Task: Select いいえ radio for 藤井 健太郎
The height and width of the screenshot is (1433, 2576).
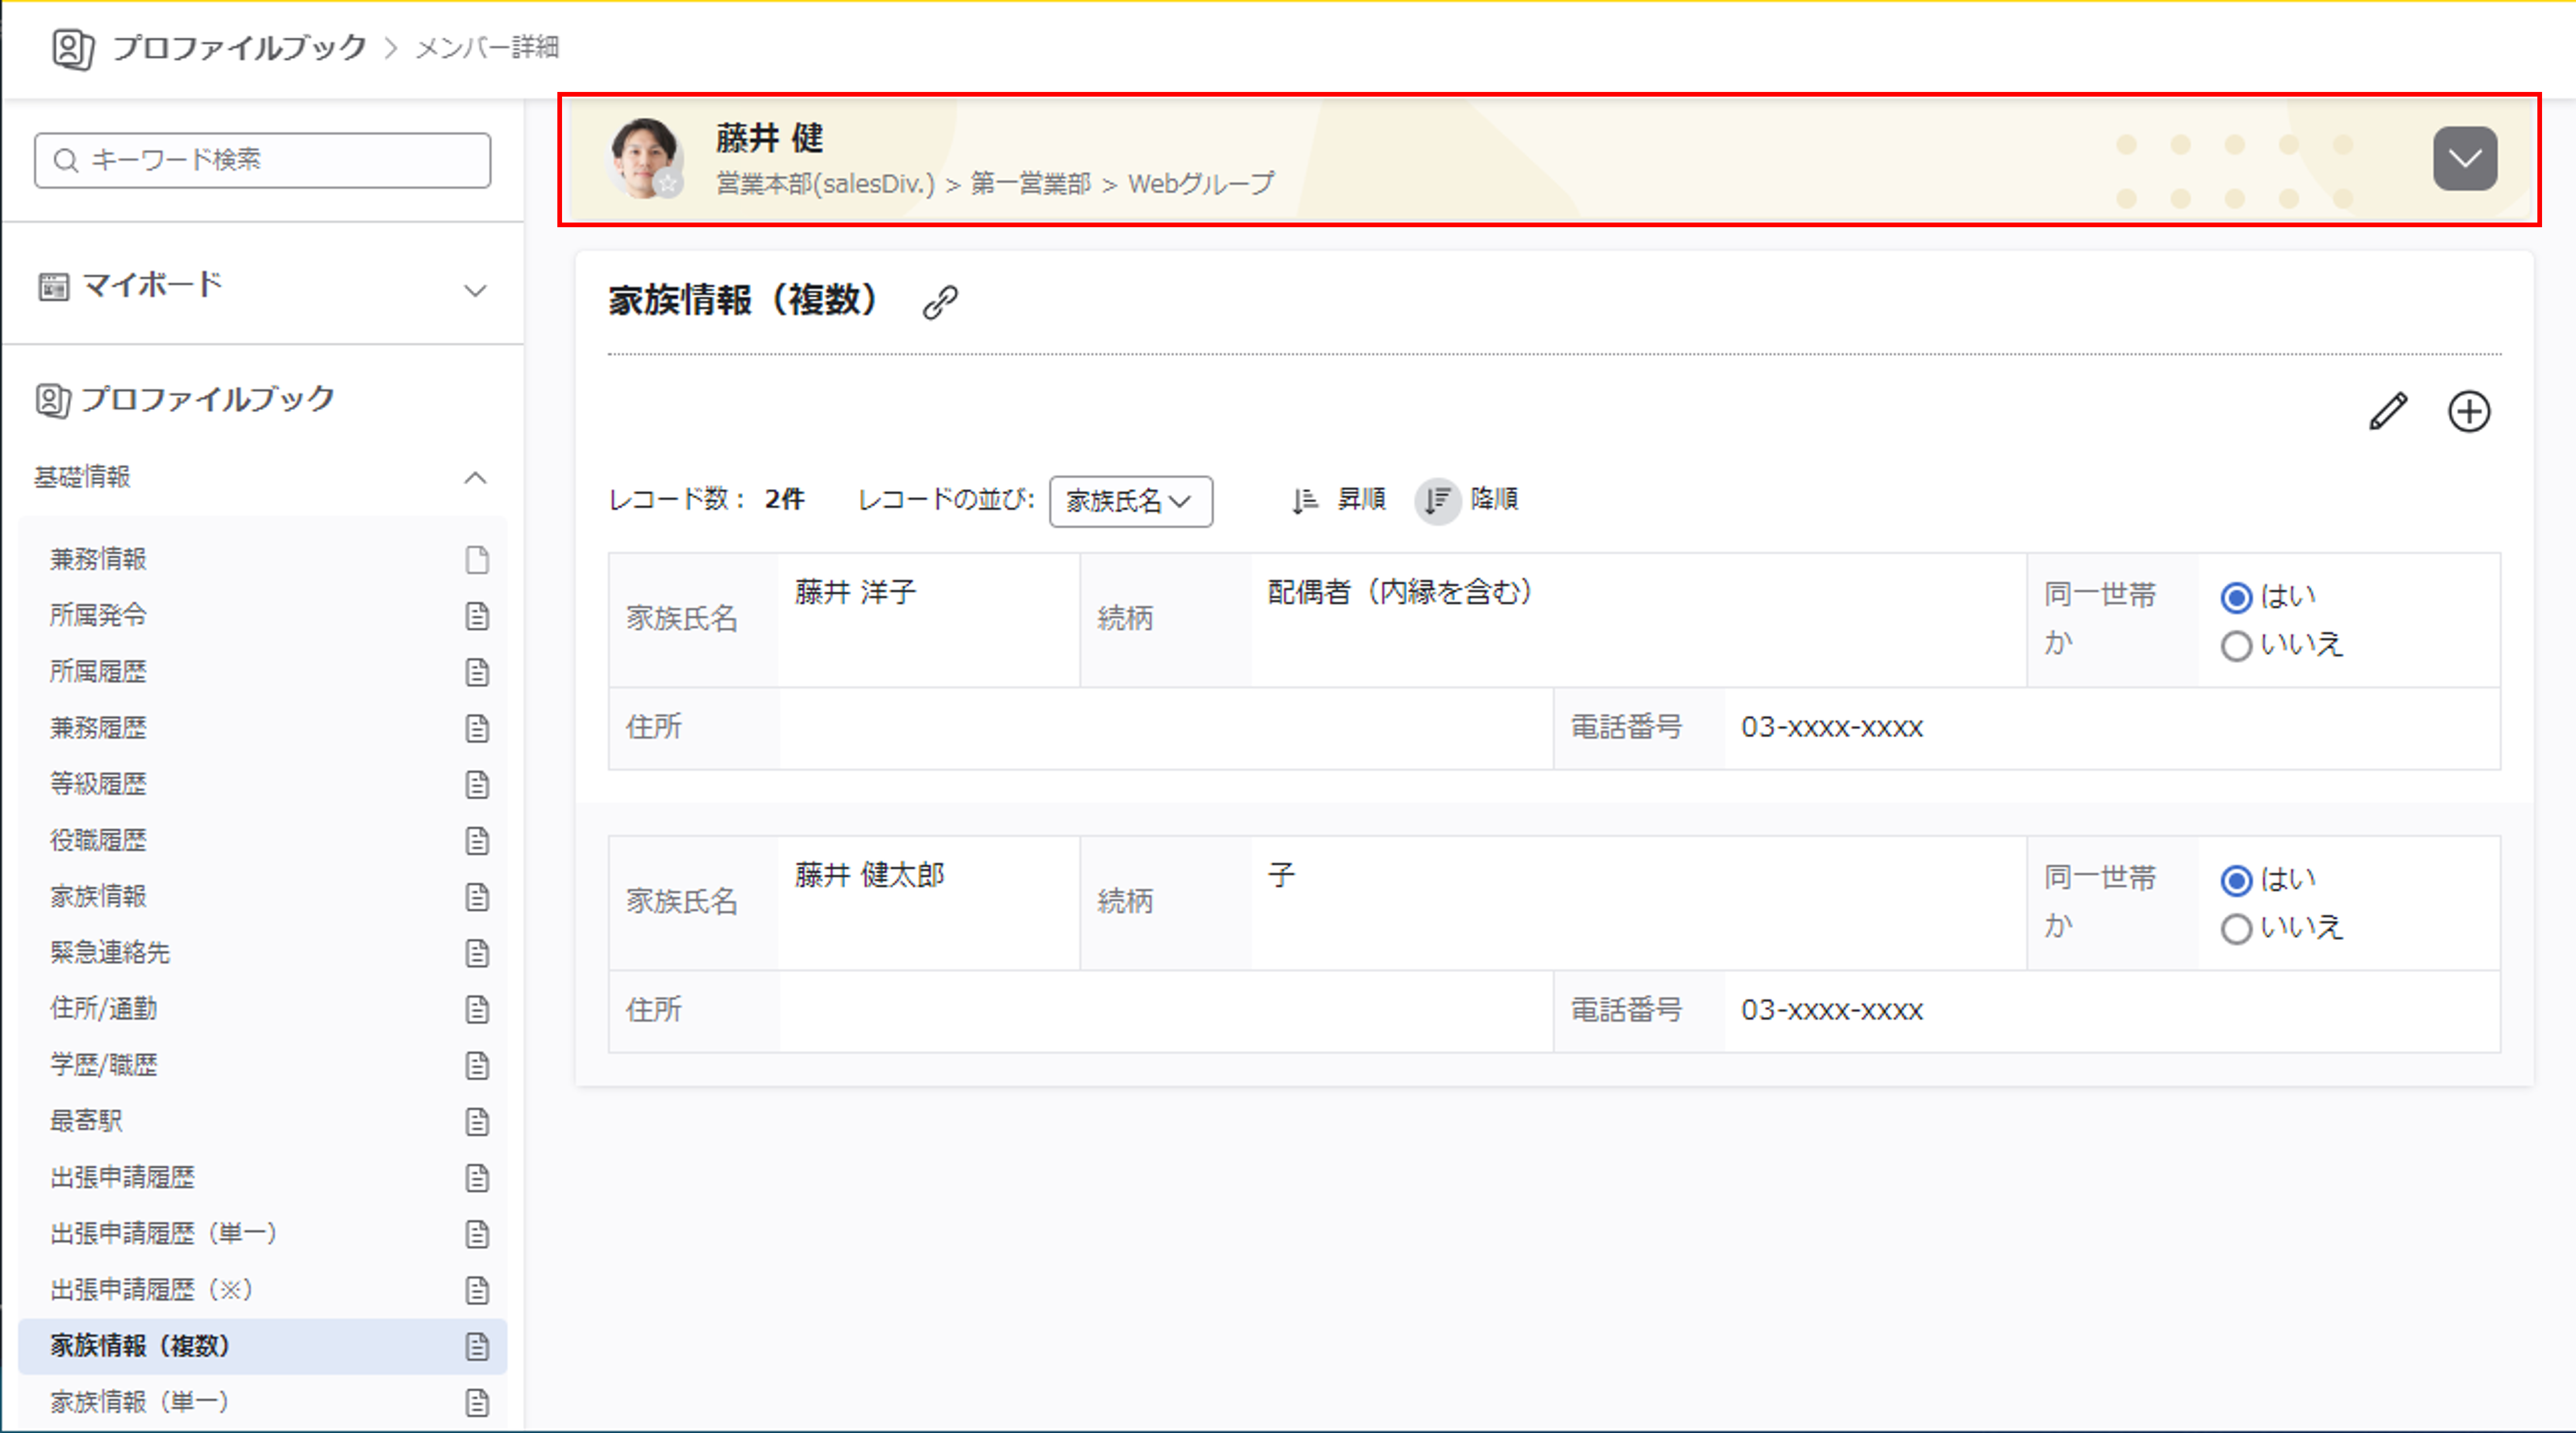Action: coord(2236,929)
